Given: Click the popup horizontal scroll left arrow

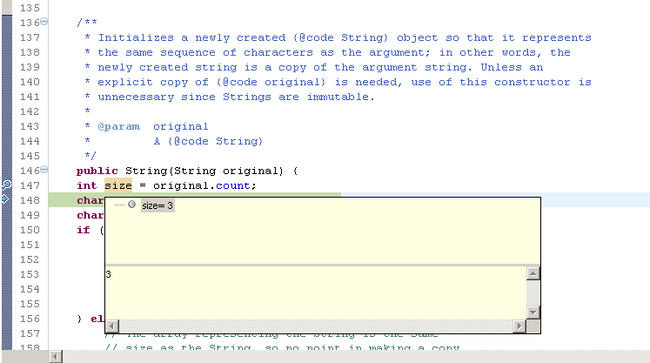Looking at the screenshot, I should pos(112,326).
